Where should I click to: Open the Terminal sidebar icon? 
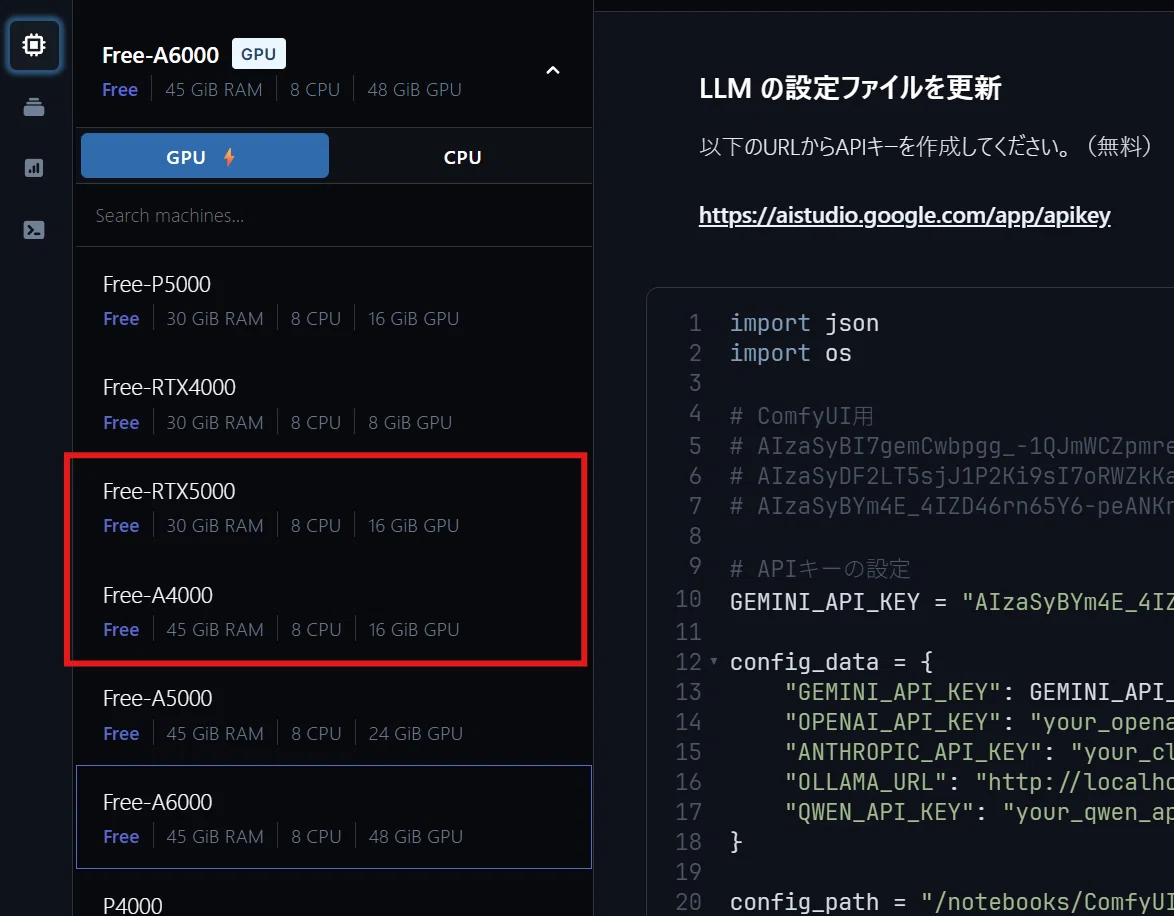(x=34, y=230)
